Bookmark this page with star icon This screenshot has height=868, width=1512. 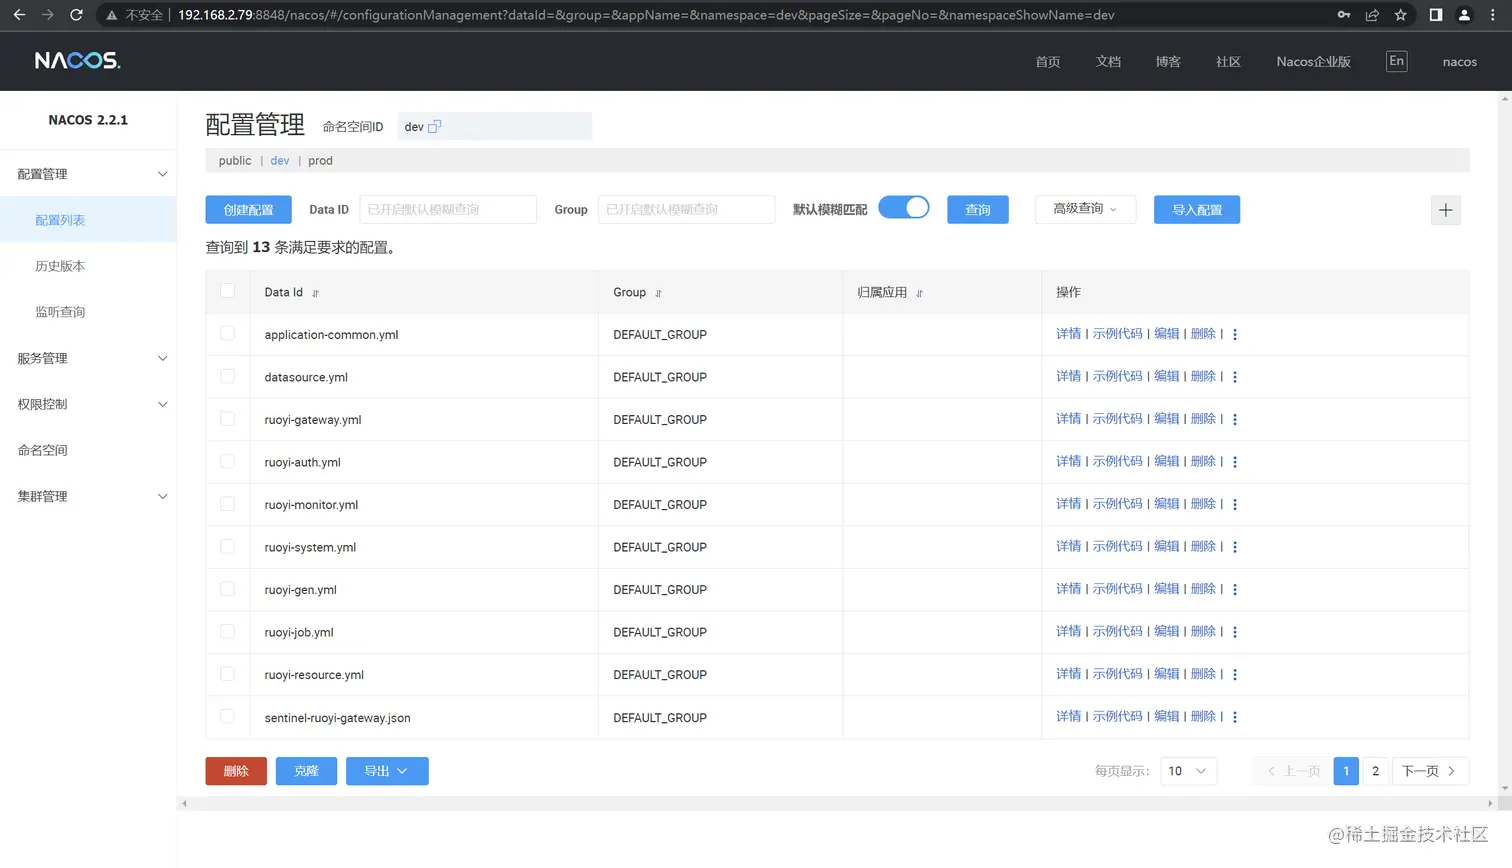pos(1400,15)
